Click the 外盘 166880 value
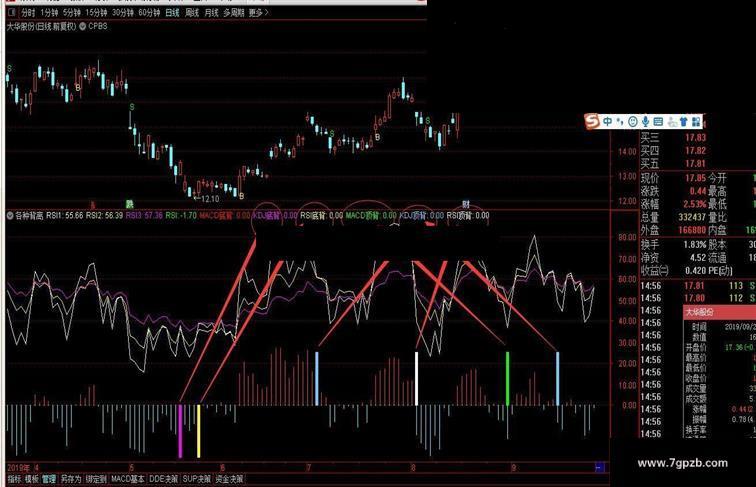756x487 pixels. coord(692,230)
